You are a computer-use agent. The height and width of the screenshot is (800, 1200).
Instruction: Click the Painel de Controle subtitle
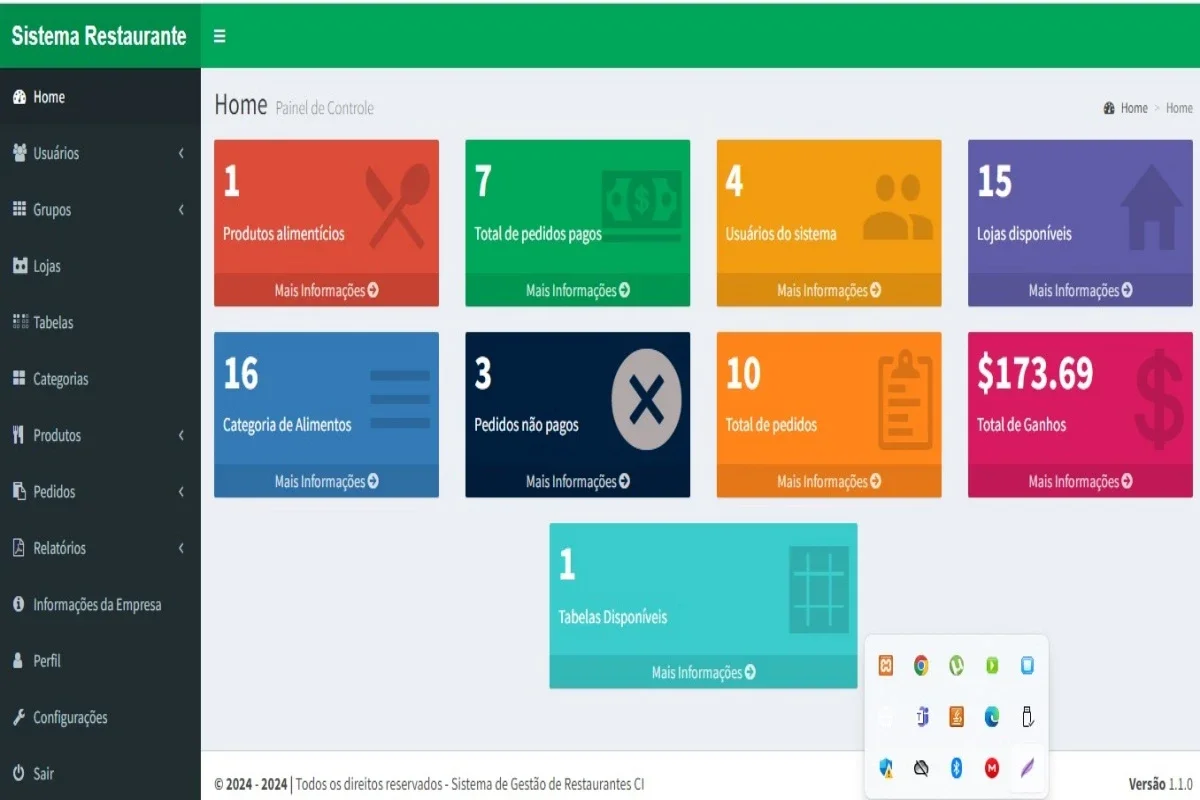click(324, 108)
